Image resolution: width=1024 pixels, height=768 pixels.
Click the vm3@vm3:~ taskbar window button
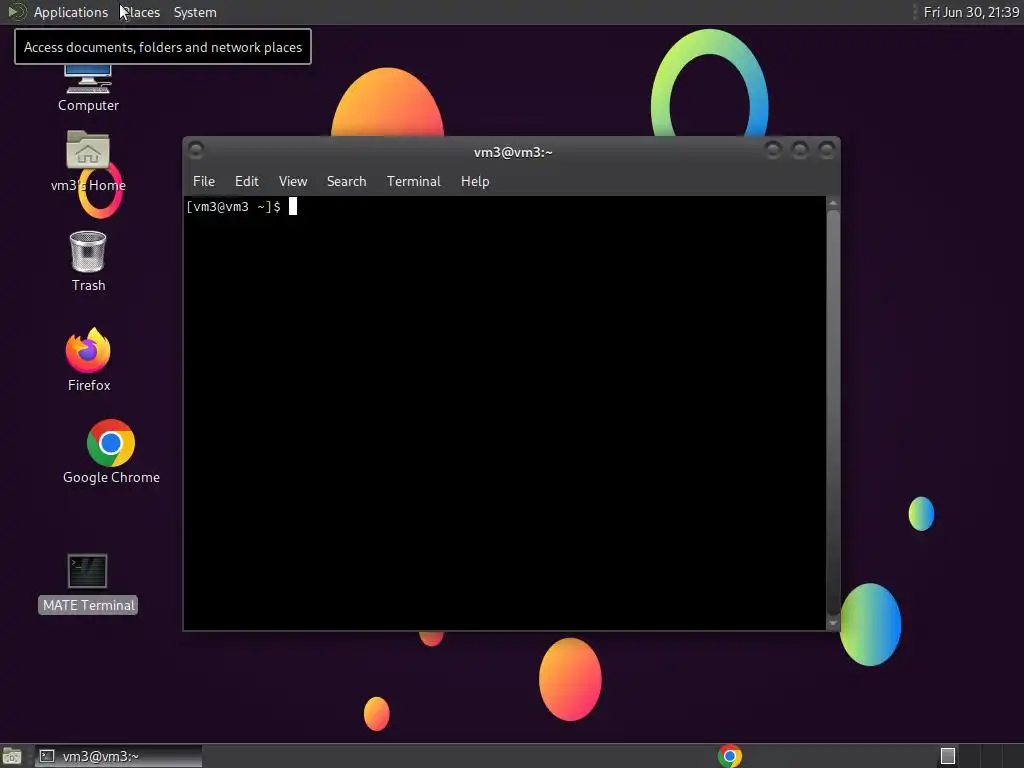pos(118,756)
